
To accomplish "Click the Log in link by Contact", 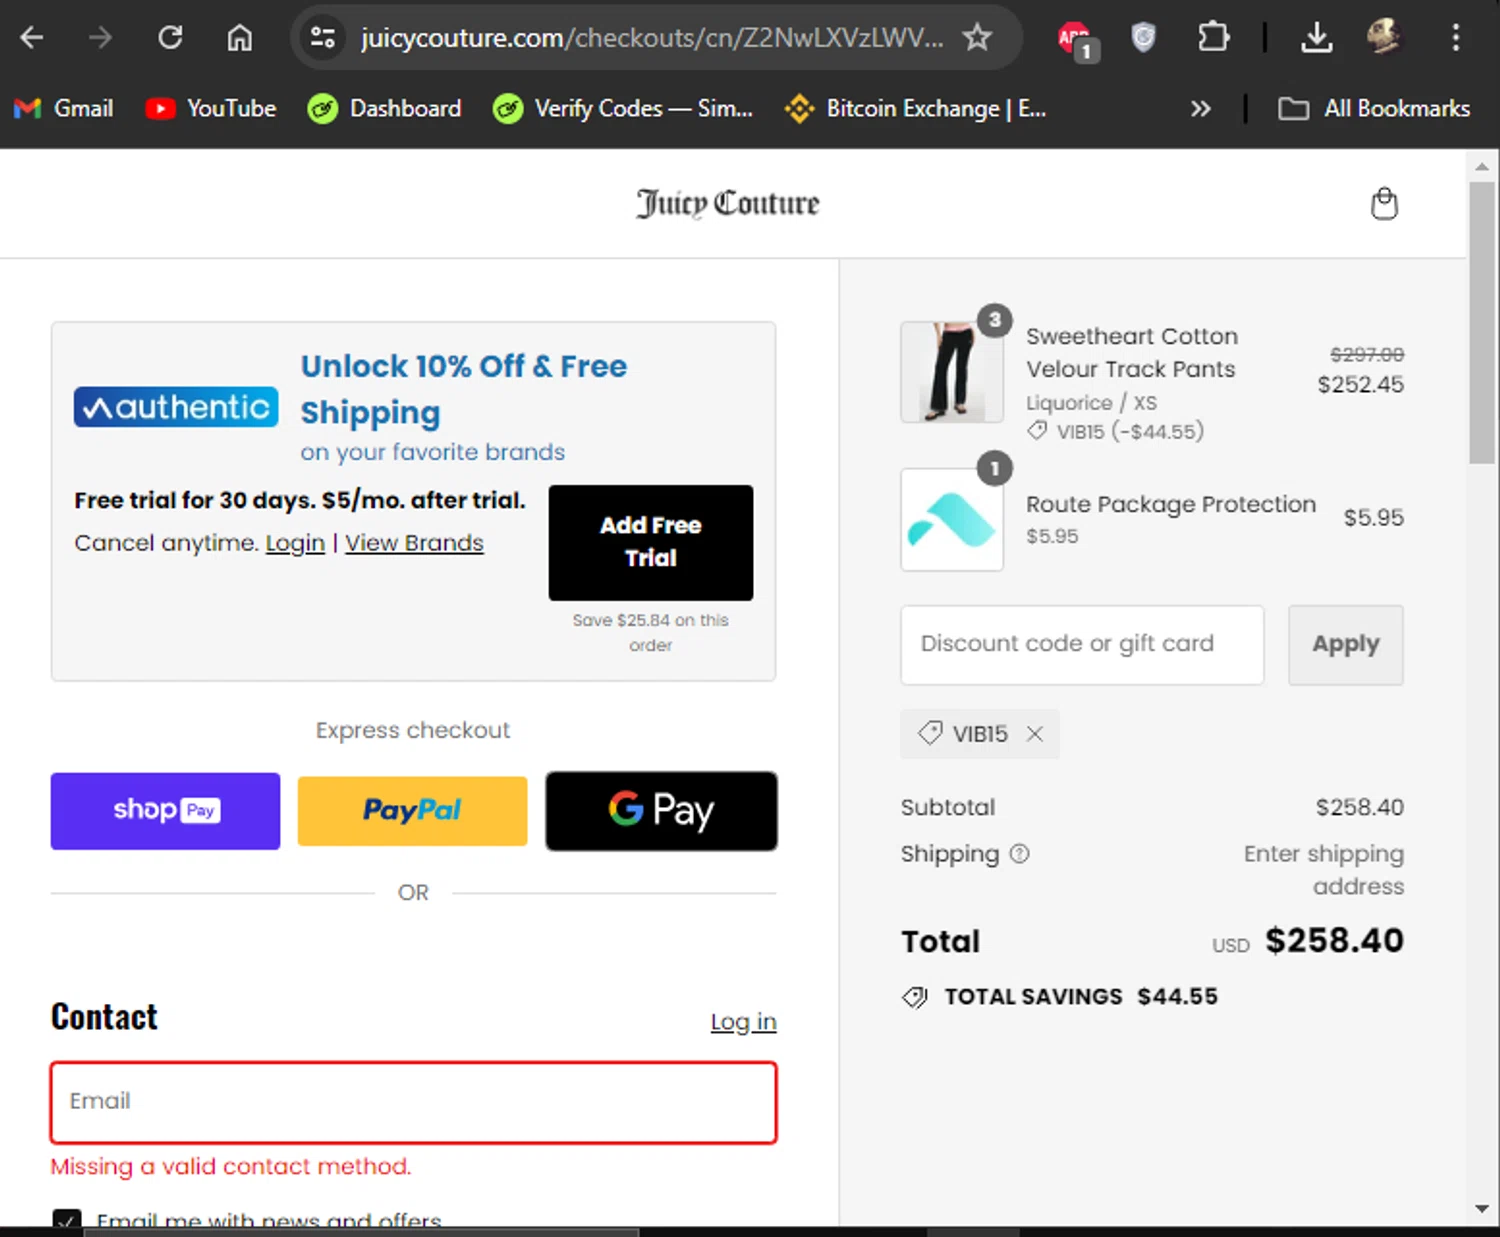I will 743,1021.
